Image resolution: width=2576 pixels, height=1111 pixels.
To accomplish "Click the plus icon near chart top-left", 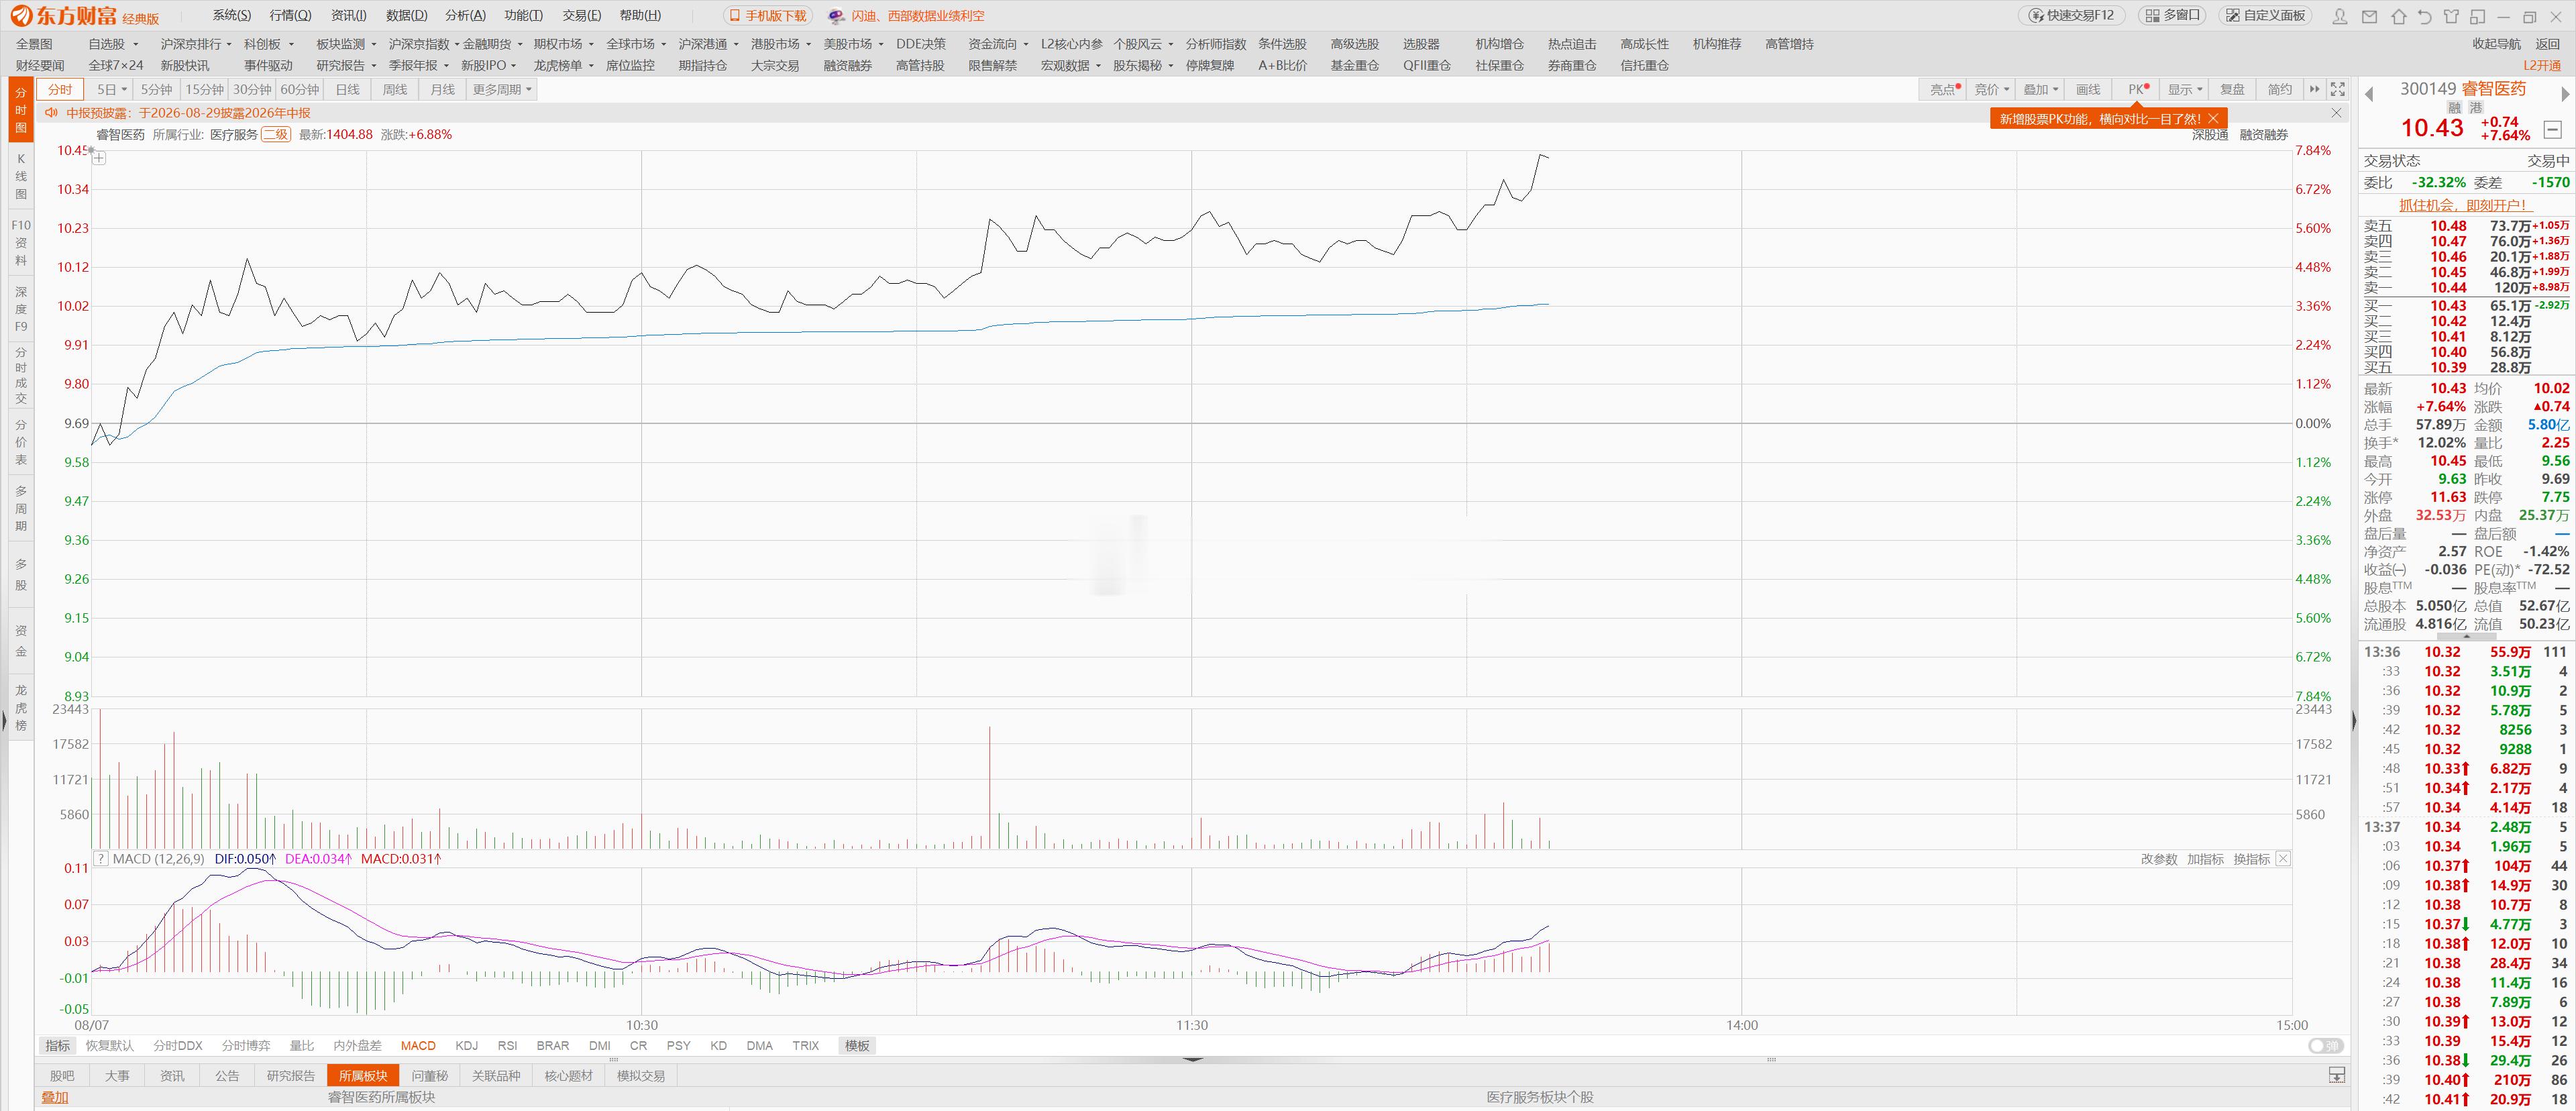I will 99,157.
